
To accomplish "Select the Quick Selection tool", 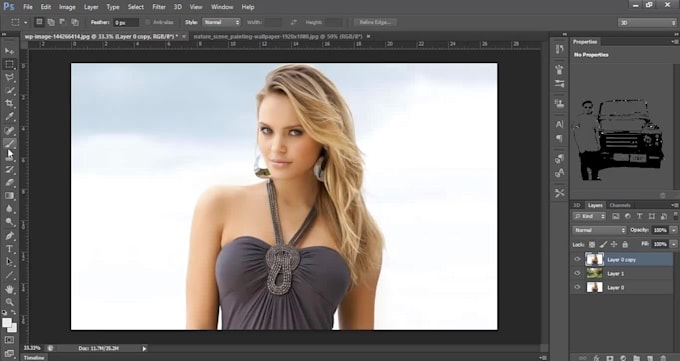I will pos(10,91).
